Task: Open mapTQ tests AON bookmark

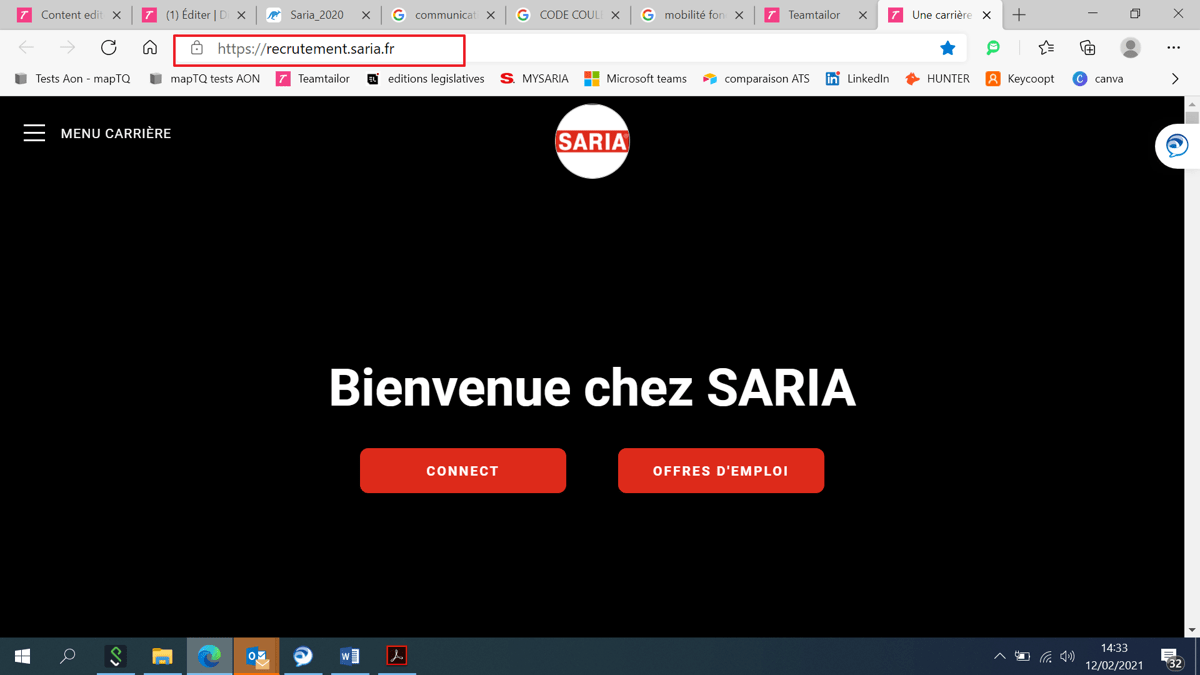Action: click(204, 79)
